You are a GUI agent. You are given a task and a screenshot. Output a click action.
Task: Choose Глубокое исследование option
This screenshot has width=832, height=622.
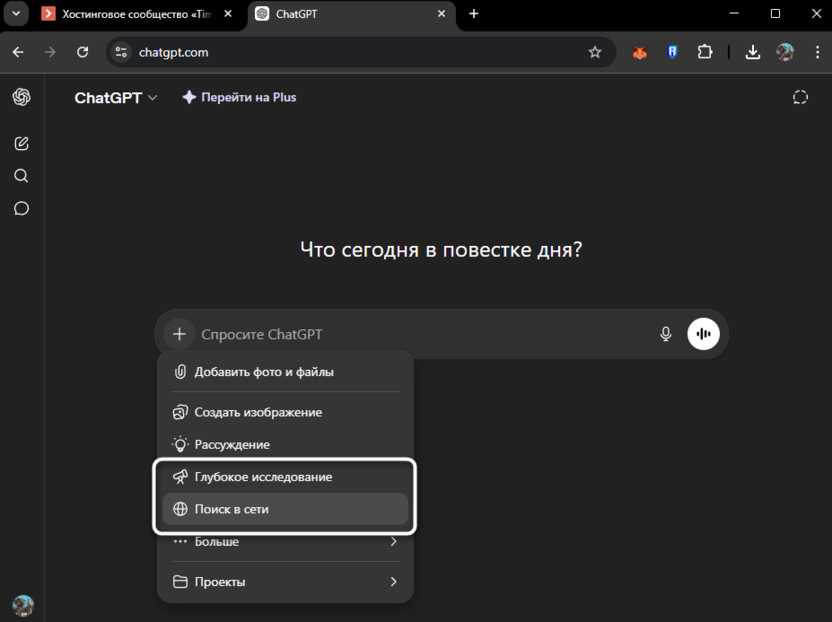pos(285,477)
